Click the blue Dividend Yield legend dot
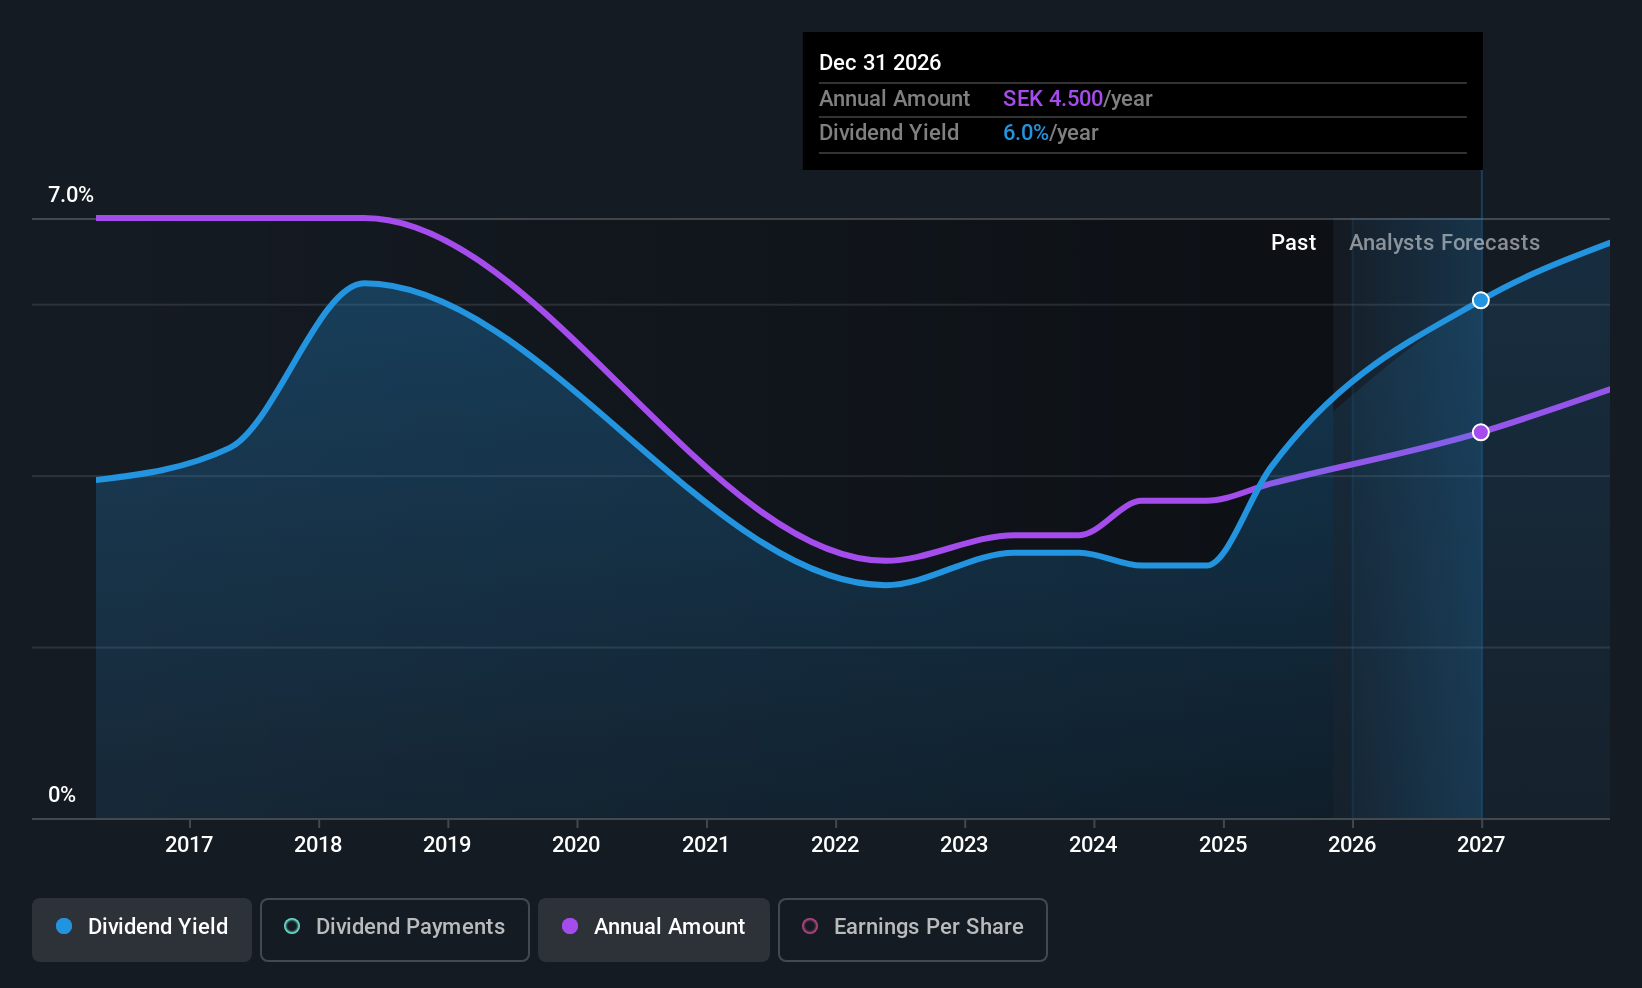 pos(64,927)
